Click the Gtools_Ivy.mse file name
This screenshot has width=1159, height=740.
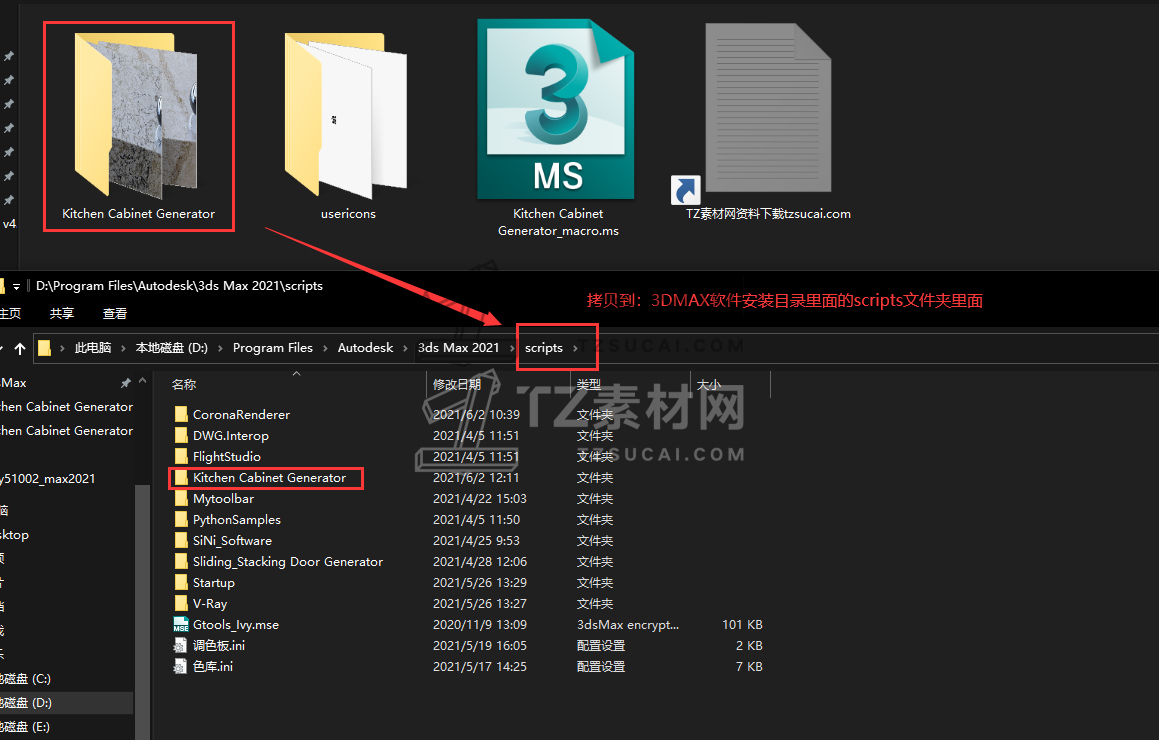236,625
